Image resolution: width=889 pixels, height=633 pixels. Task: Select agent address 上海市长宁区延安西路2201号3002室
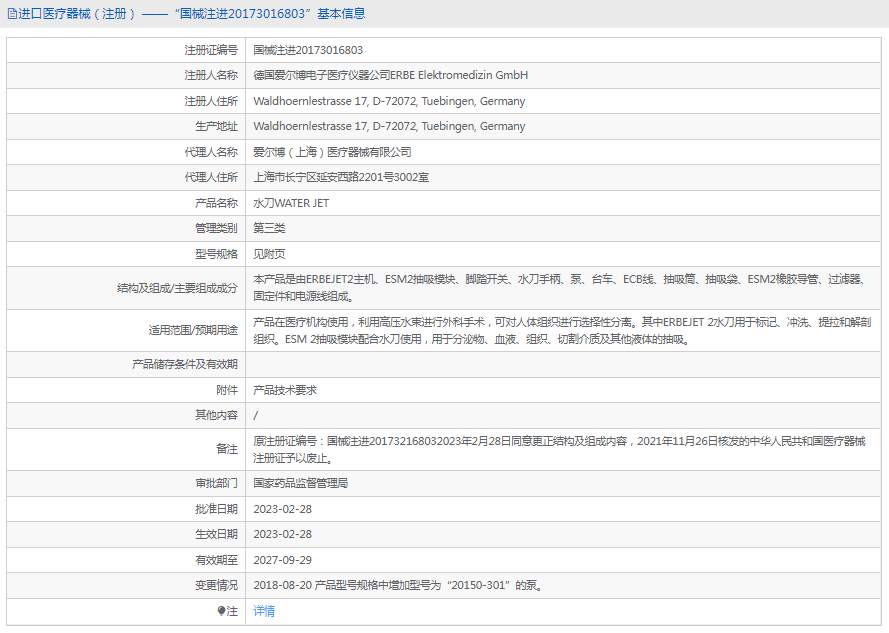pyautogui.click(x=341, y=177)
